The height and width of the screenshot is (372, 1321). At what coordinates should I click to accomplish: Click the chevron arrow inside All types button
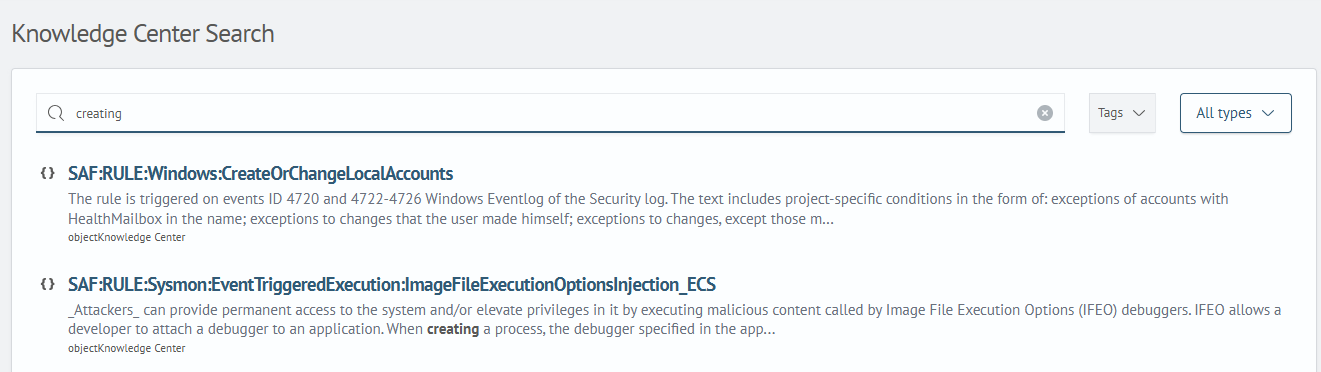pos(1269,113)
